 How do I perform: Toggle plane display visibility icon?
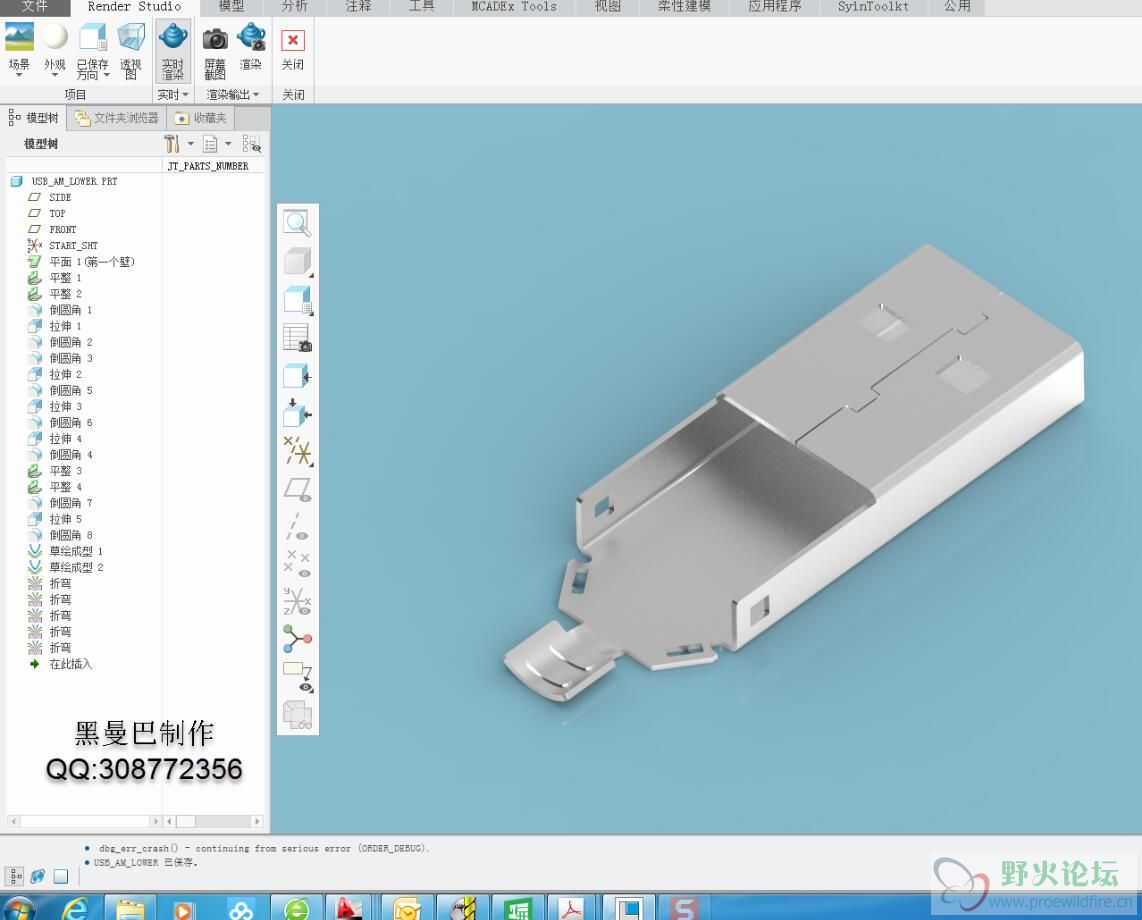(x=297, y=490)
